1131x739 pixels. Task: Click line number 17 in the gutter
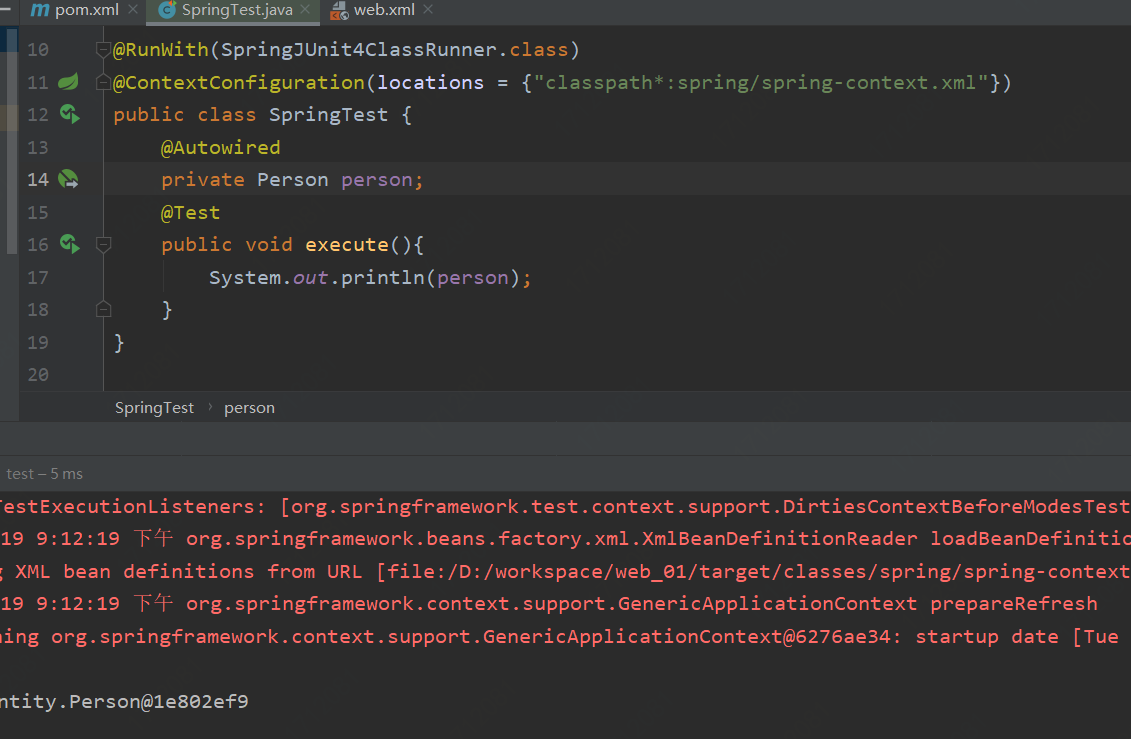coord(38,278)
